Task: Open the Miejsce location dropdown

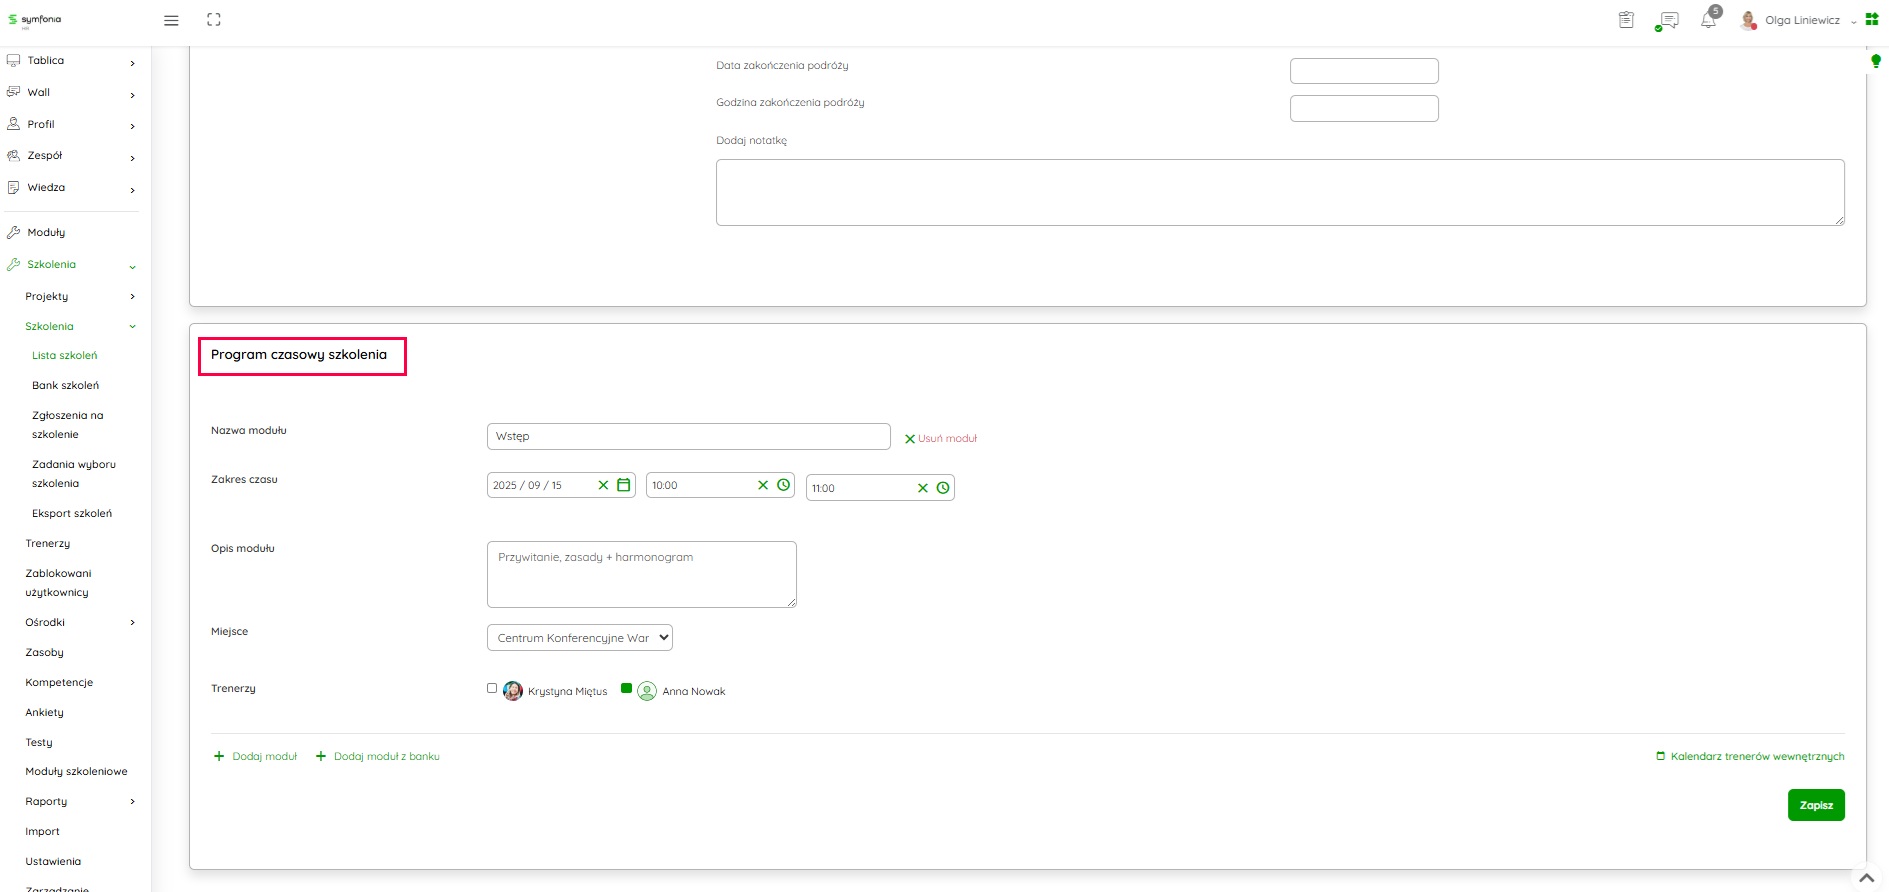Action: click(579, 638)
